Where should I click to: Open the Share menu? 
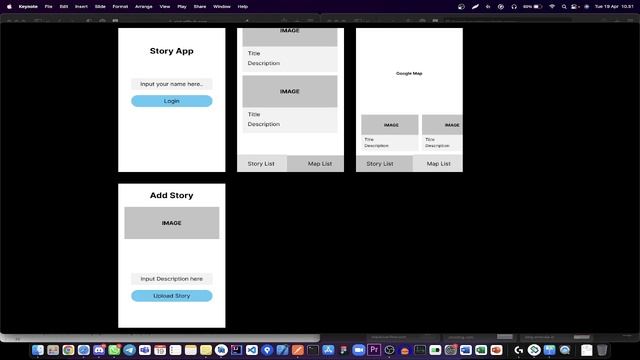click(x=200, y=7)
